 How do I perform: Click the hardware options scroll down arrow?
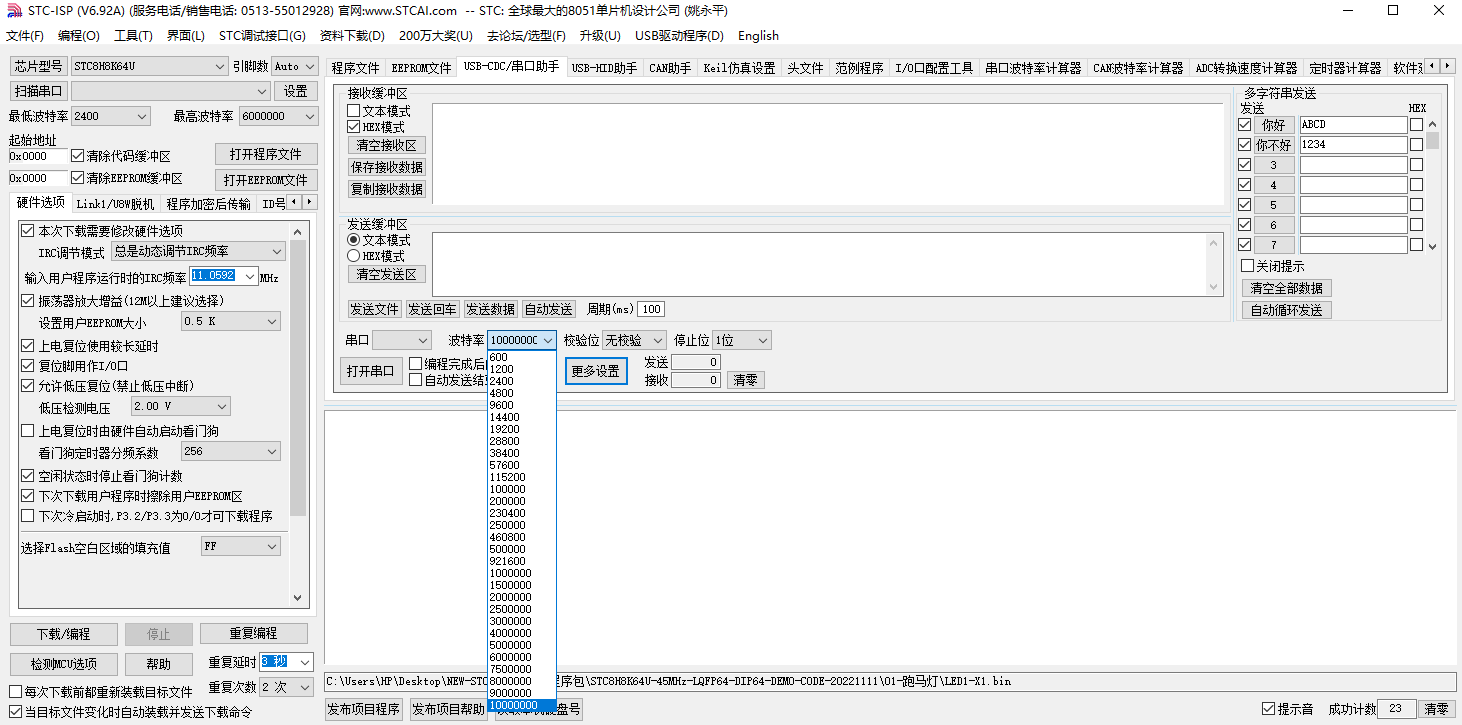point(298,598)
